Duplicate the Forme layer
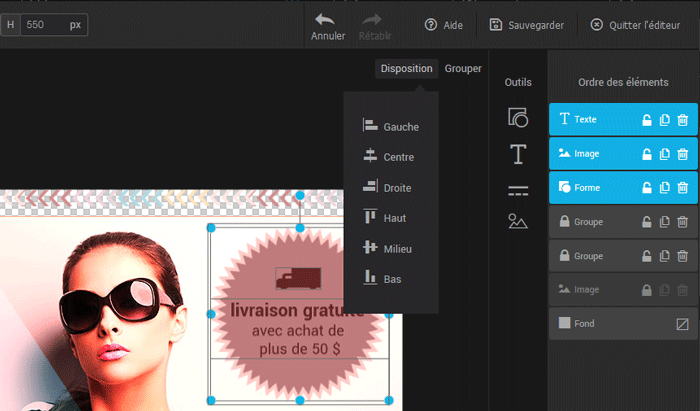This screenshot has width=700, height=411. [665, 188]
